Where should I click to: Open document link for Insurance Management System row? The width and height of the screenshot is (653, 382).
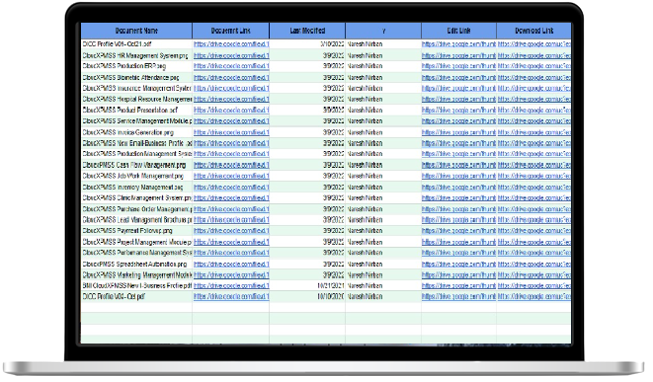click(x=231, y=88)
